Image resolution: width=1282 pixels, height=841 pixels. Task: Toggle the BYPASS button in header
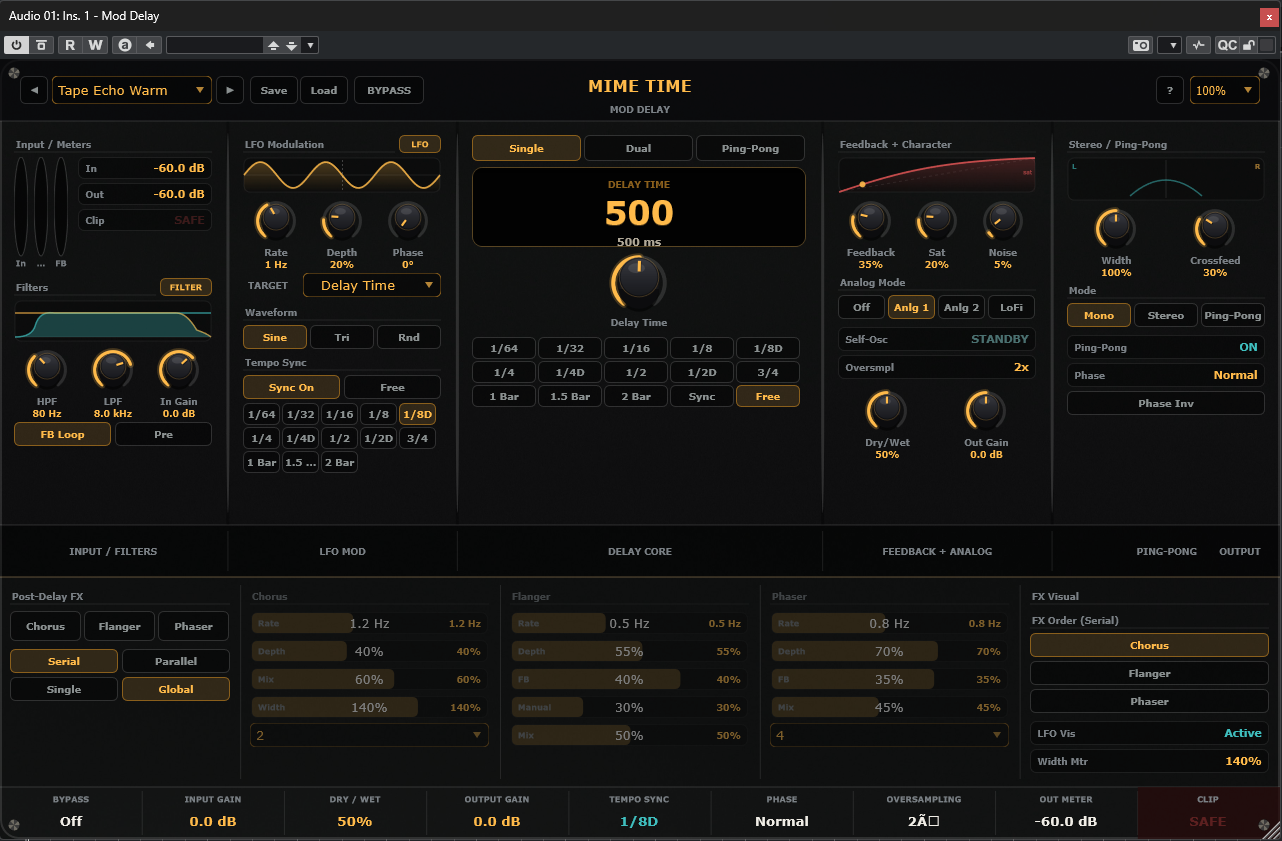(x=389, y=90)
